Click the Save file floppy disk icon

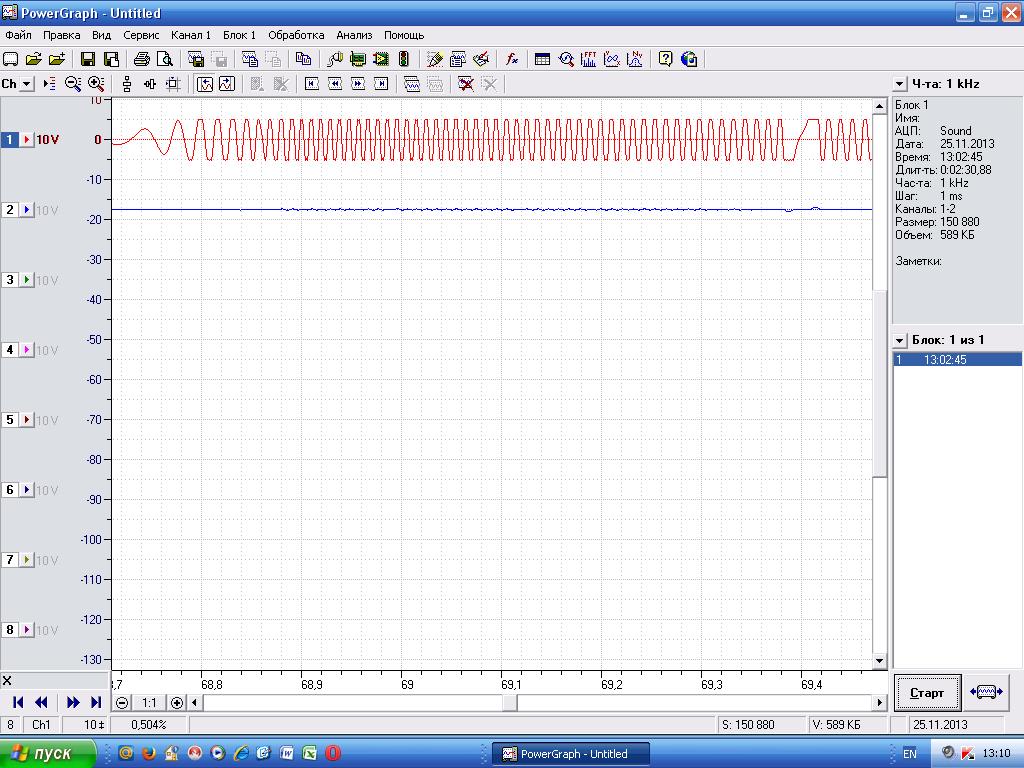click(87, 59)
